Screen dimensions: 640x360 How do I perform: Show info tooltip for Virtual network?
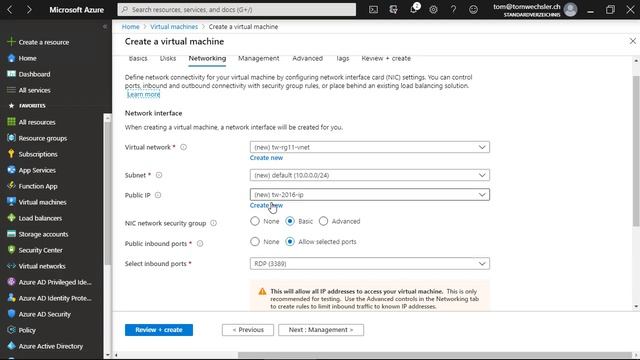pyautogui.click(x=184, y=147)
